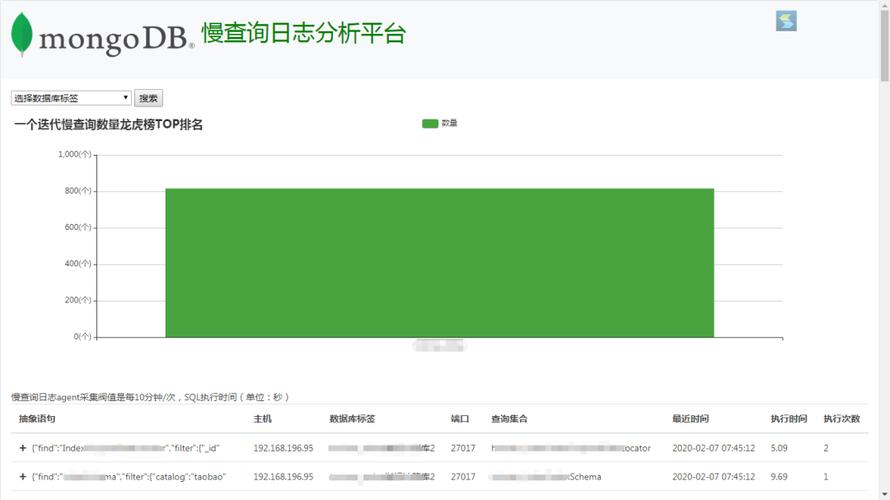890x500 pixels.
Task: Click the 主机 column header
Action: (x=262, y=419)
